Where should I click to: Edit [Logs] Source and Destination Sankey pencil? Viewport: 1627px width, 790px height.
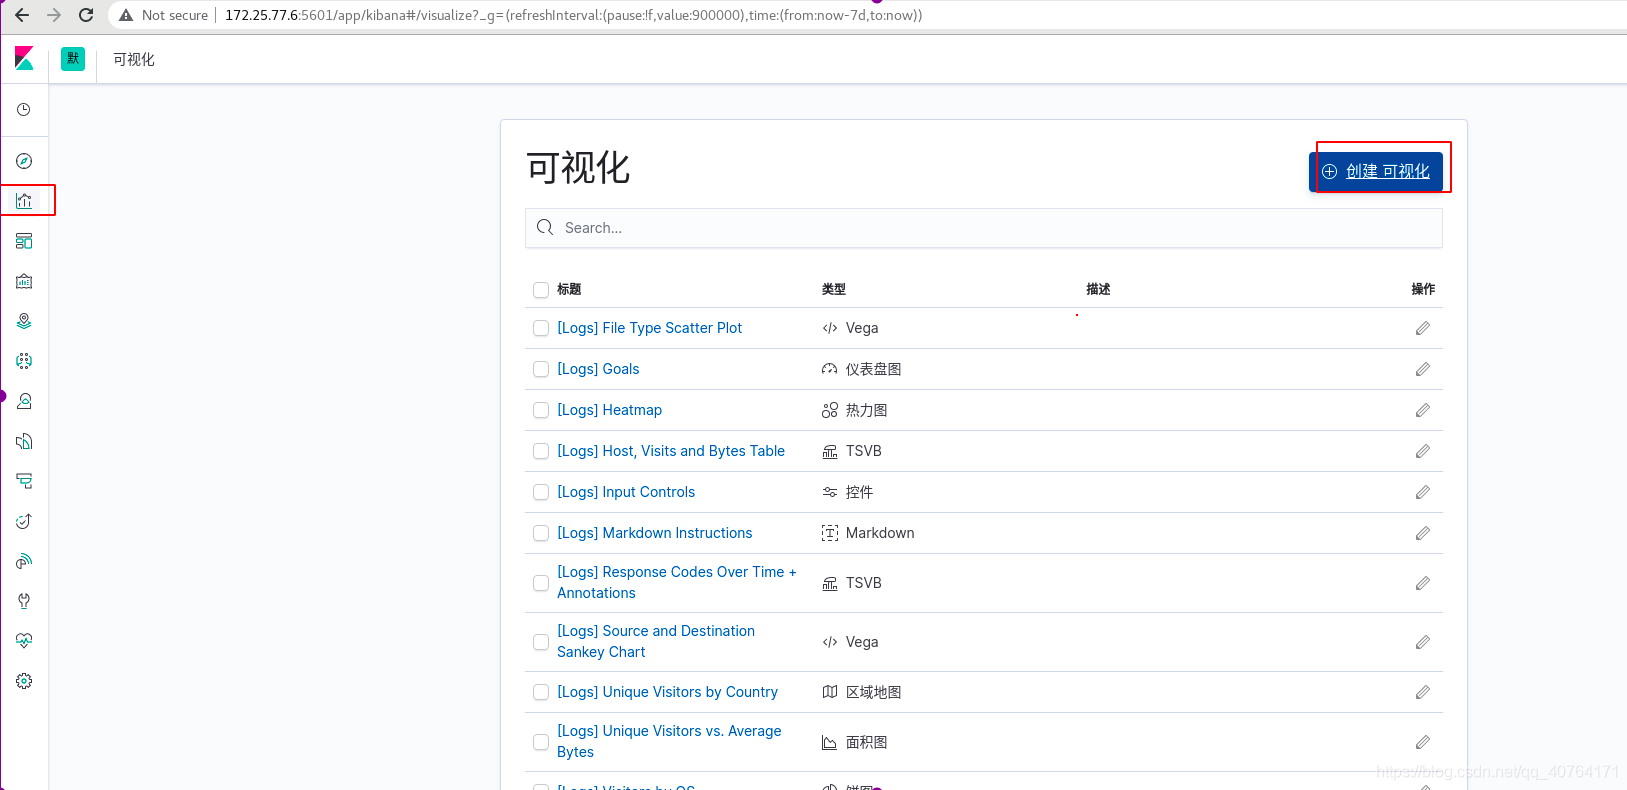1423,642
